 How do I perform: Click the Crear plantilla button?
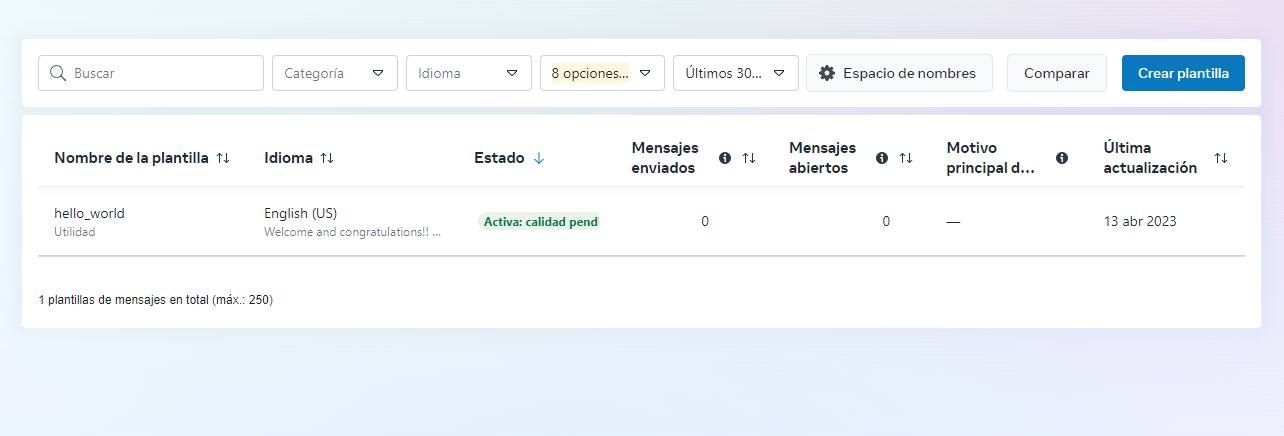(x=1183, y=73)
